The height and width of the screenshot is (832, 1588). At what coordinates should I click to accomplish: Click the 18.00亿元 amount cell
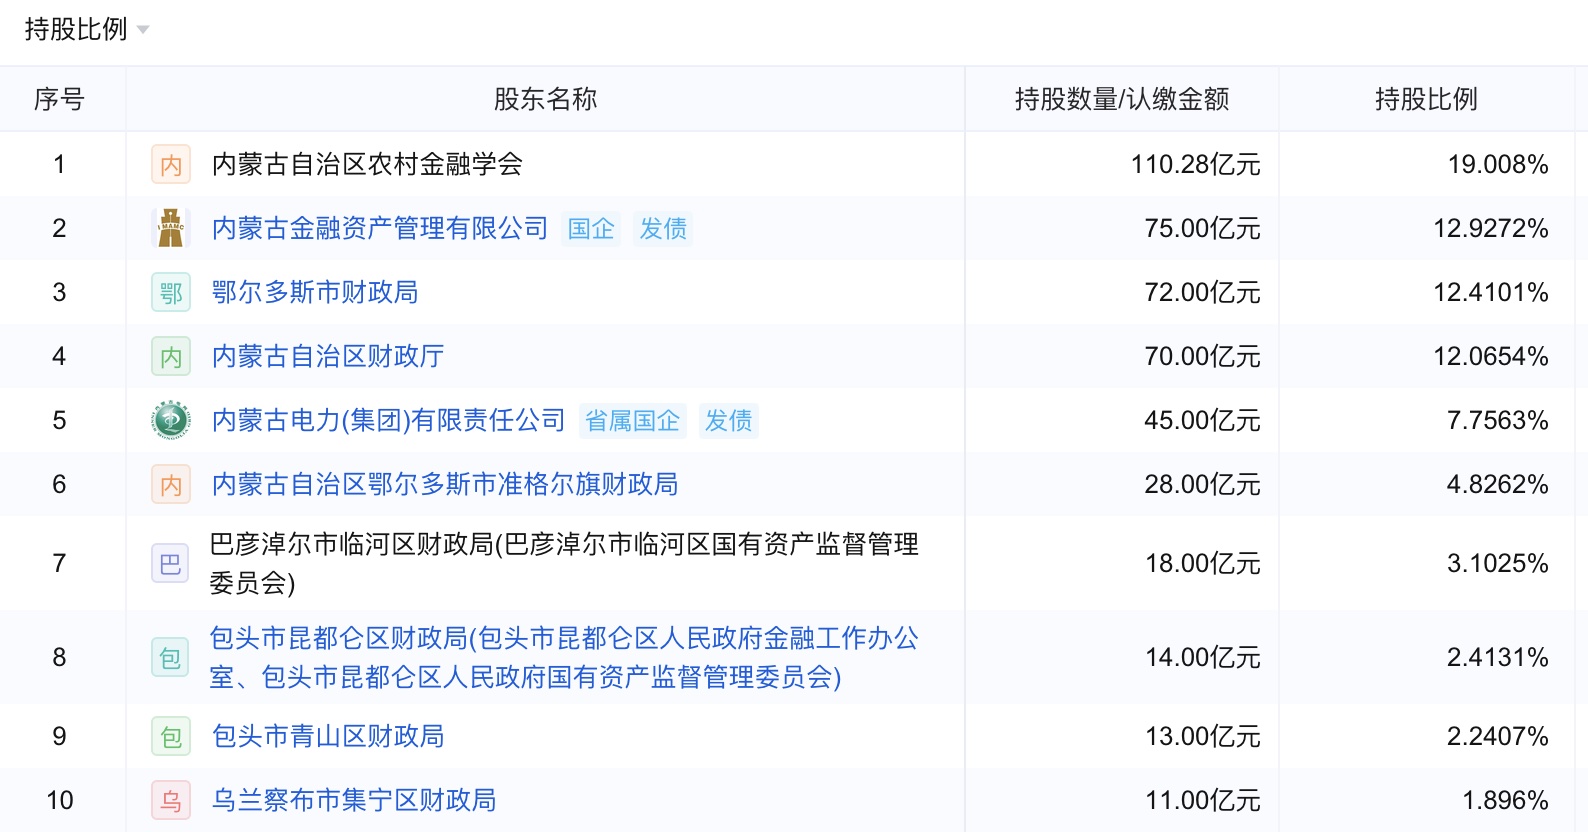tap(1203, 563)
